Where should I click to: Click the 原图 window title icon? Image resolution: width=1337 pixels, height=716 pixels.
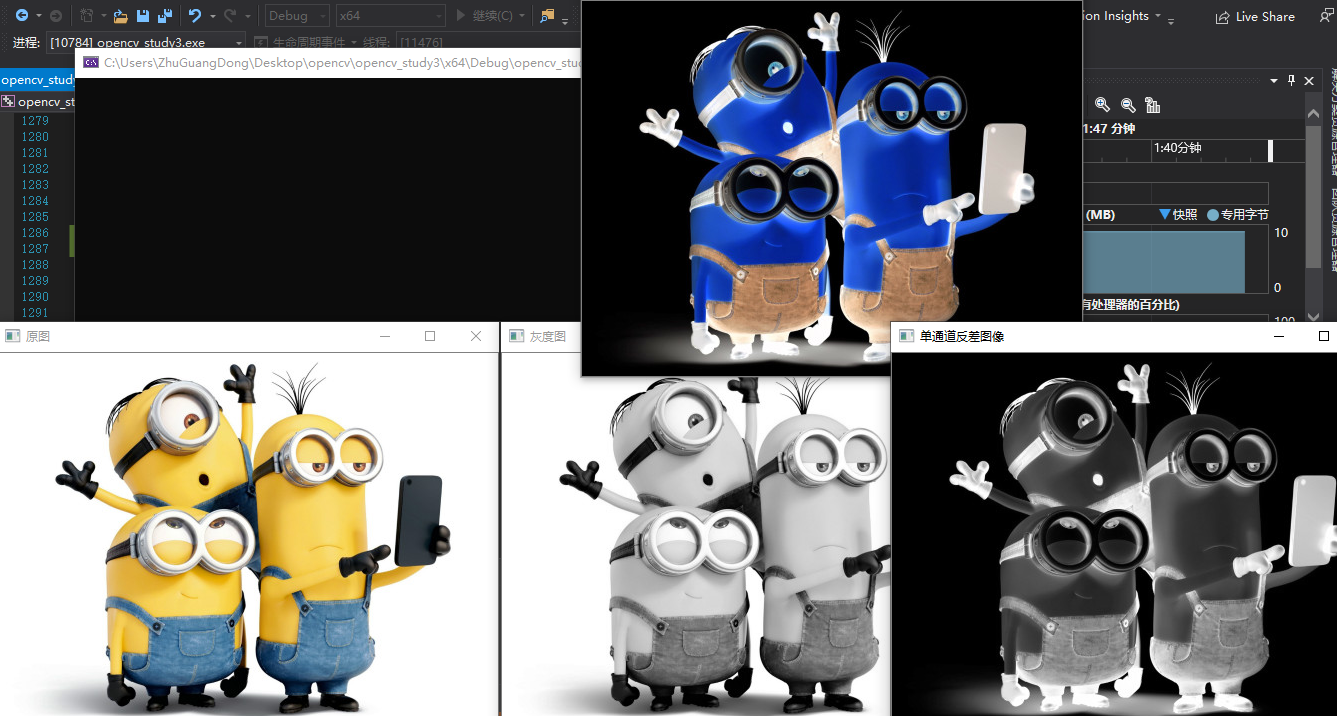pyautogui.click(x=13, y=336)
